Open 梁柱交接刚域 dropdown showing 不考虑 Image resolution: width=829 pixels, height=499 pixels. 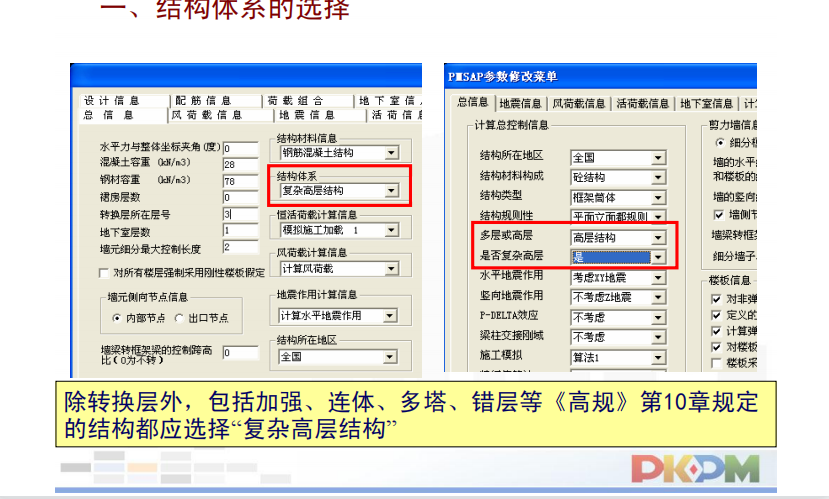point(618,337)
